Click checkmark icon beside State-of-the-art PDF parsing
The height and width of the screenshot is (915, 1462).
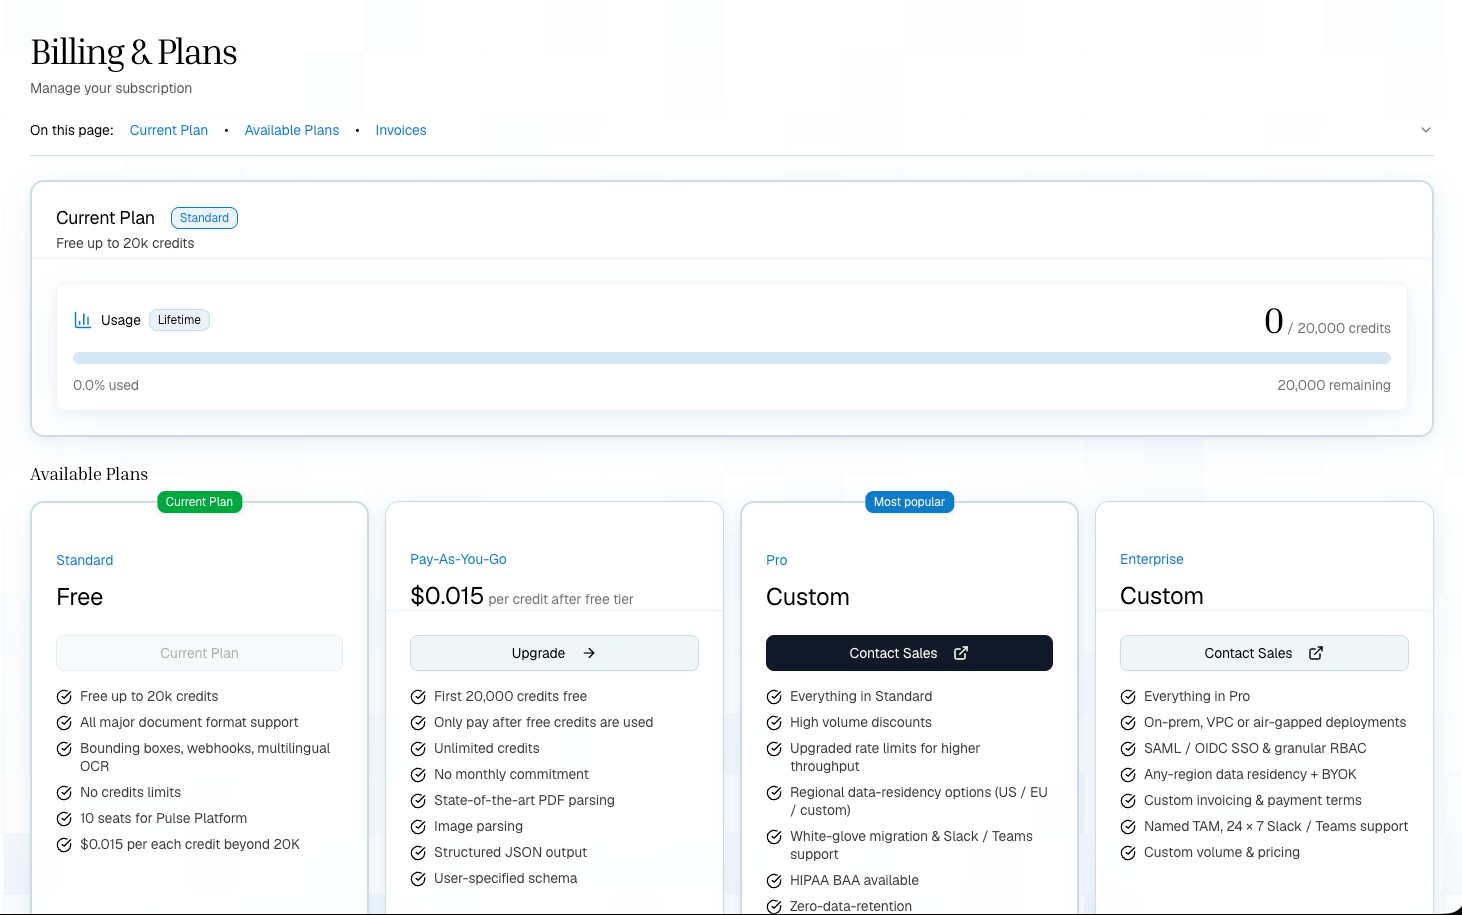418,801
